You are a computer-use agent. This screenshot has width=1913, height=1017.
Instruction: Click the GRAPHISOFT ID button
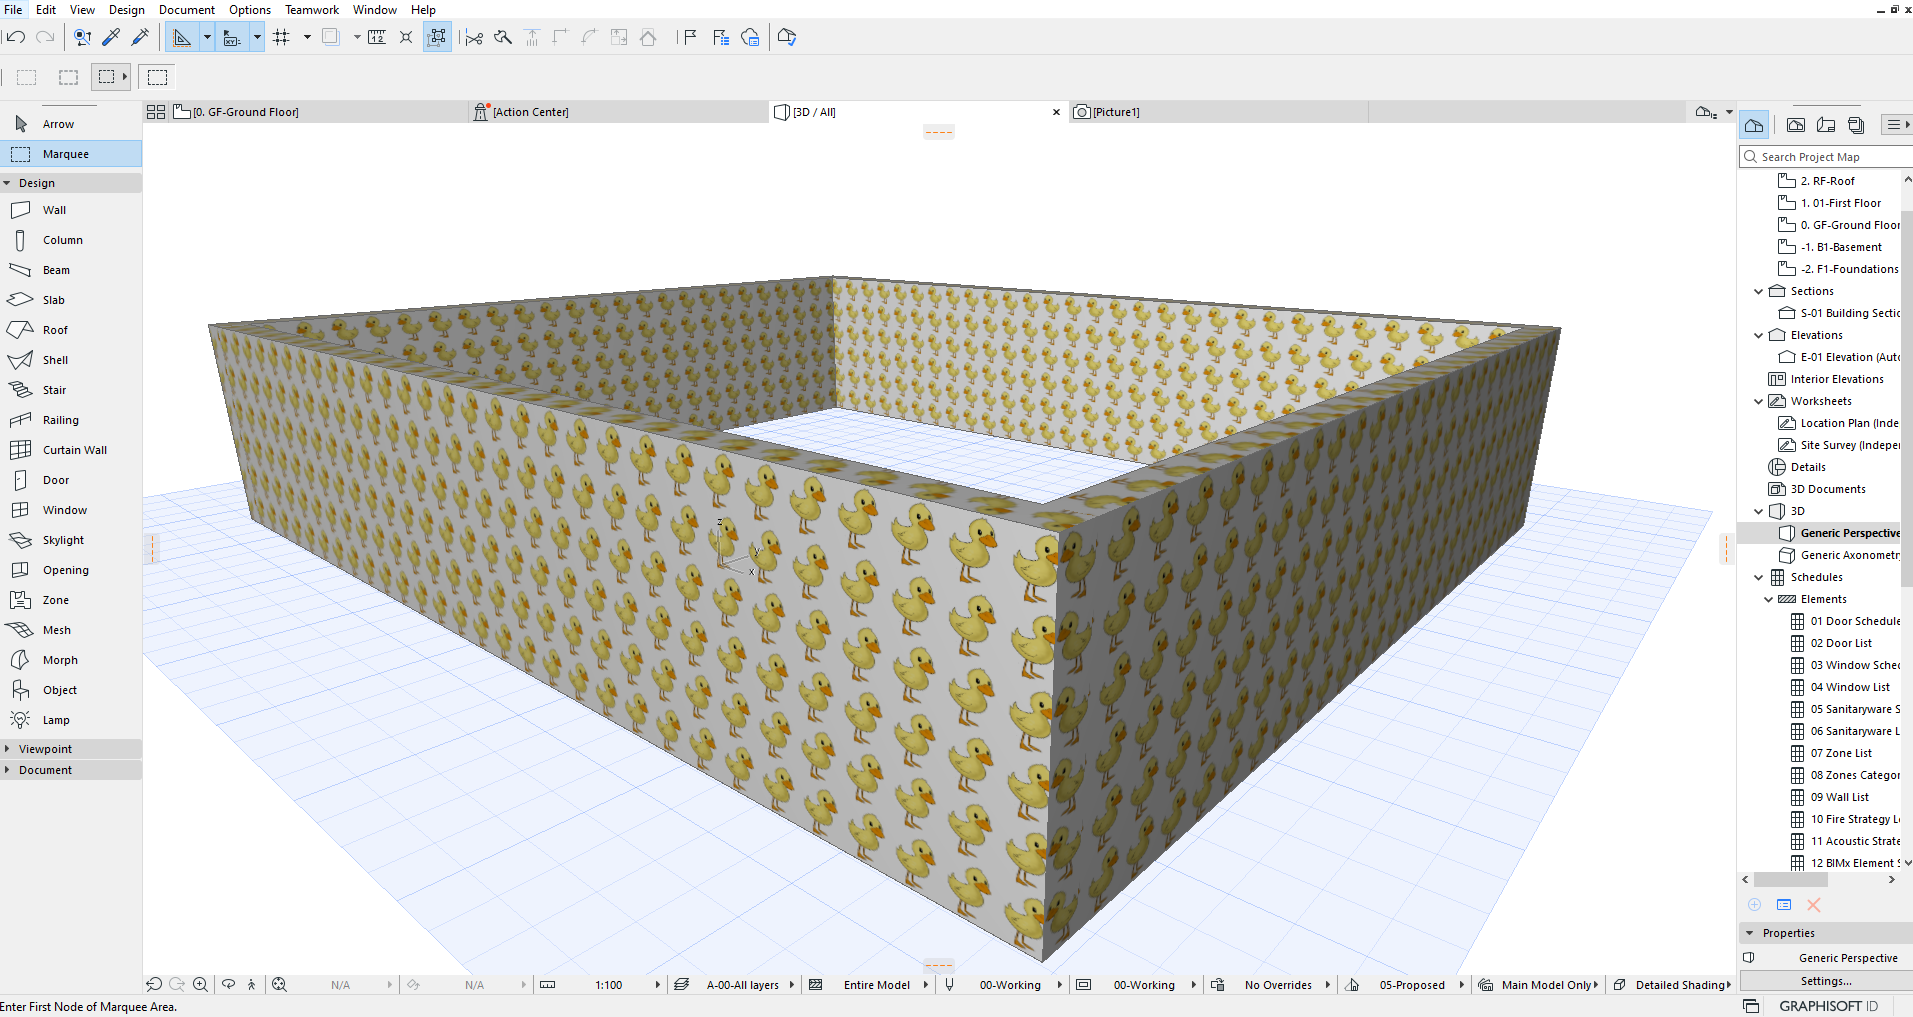(1828, 1006)
